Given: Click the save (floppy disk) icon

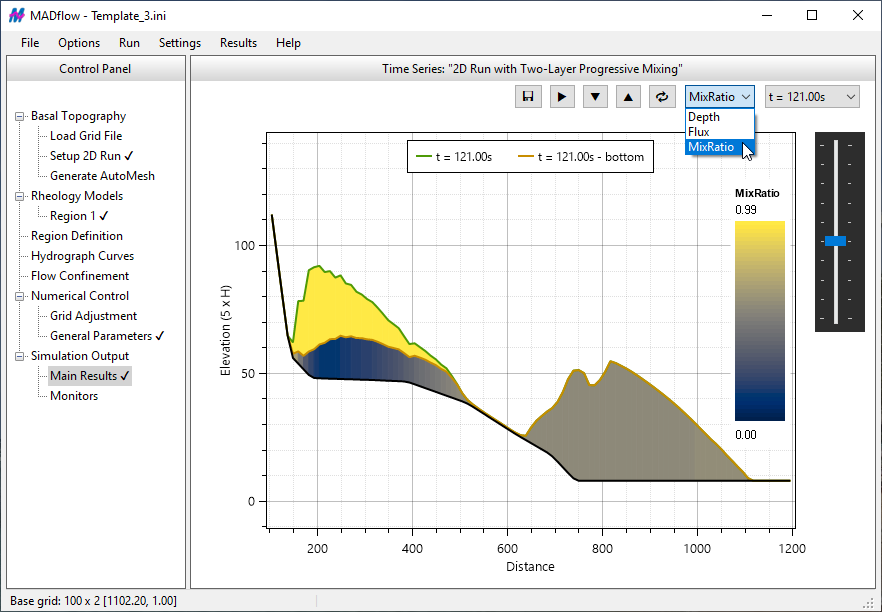Looking at the screenshot, I should [528, 97].
